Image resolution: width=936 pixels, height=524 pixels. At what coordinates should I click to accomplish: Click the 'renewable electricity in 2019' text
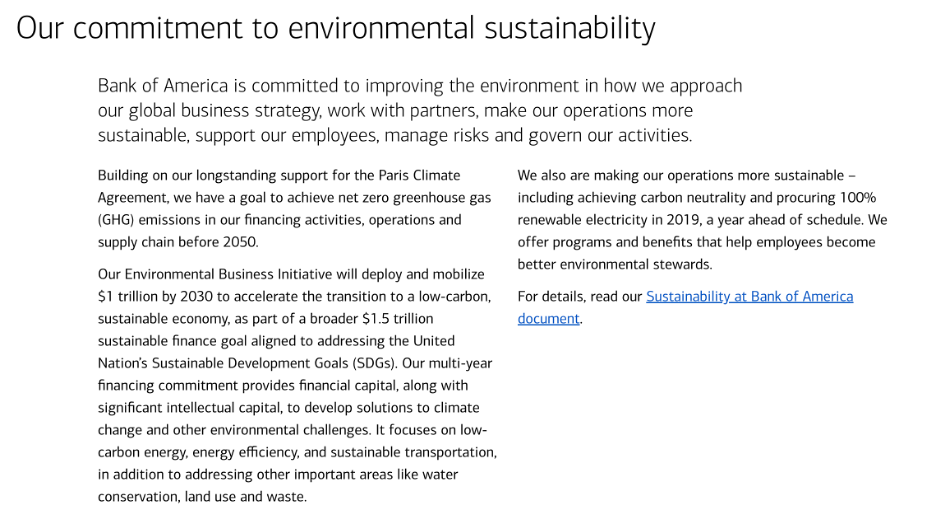point(608,220)
